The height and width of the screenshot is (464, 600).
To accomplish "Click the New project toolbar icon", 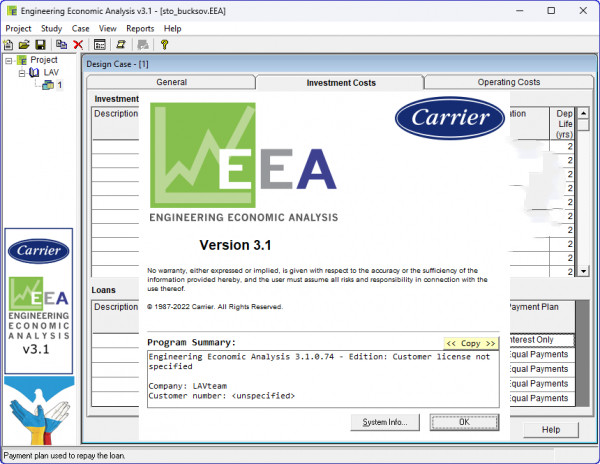I will [8, 45].
